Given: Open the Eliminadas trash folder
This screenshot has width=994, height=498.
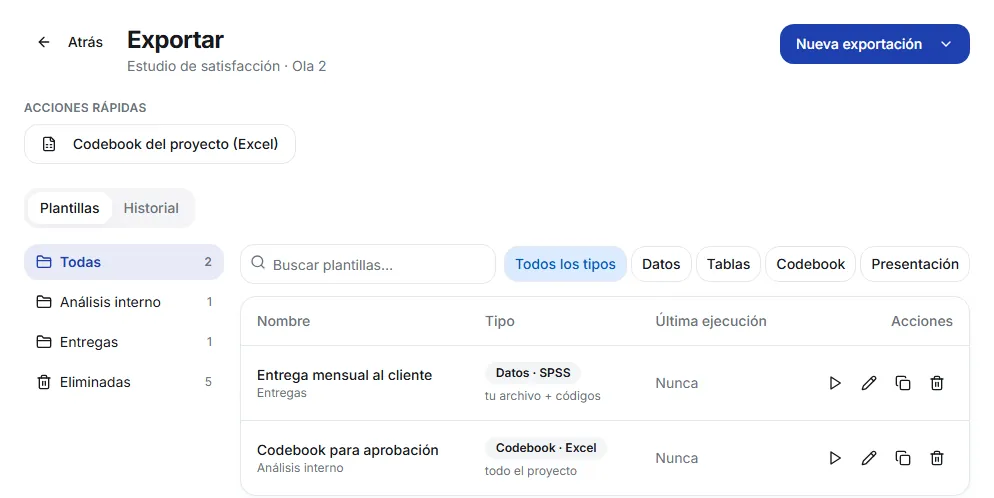Looking at the screenshot, I should click(124, 381).
